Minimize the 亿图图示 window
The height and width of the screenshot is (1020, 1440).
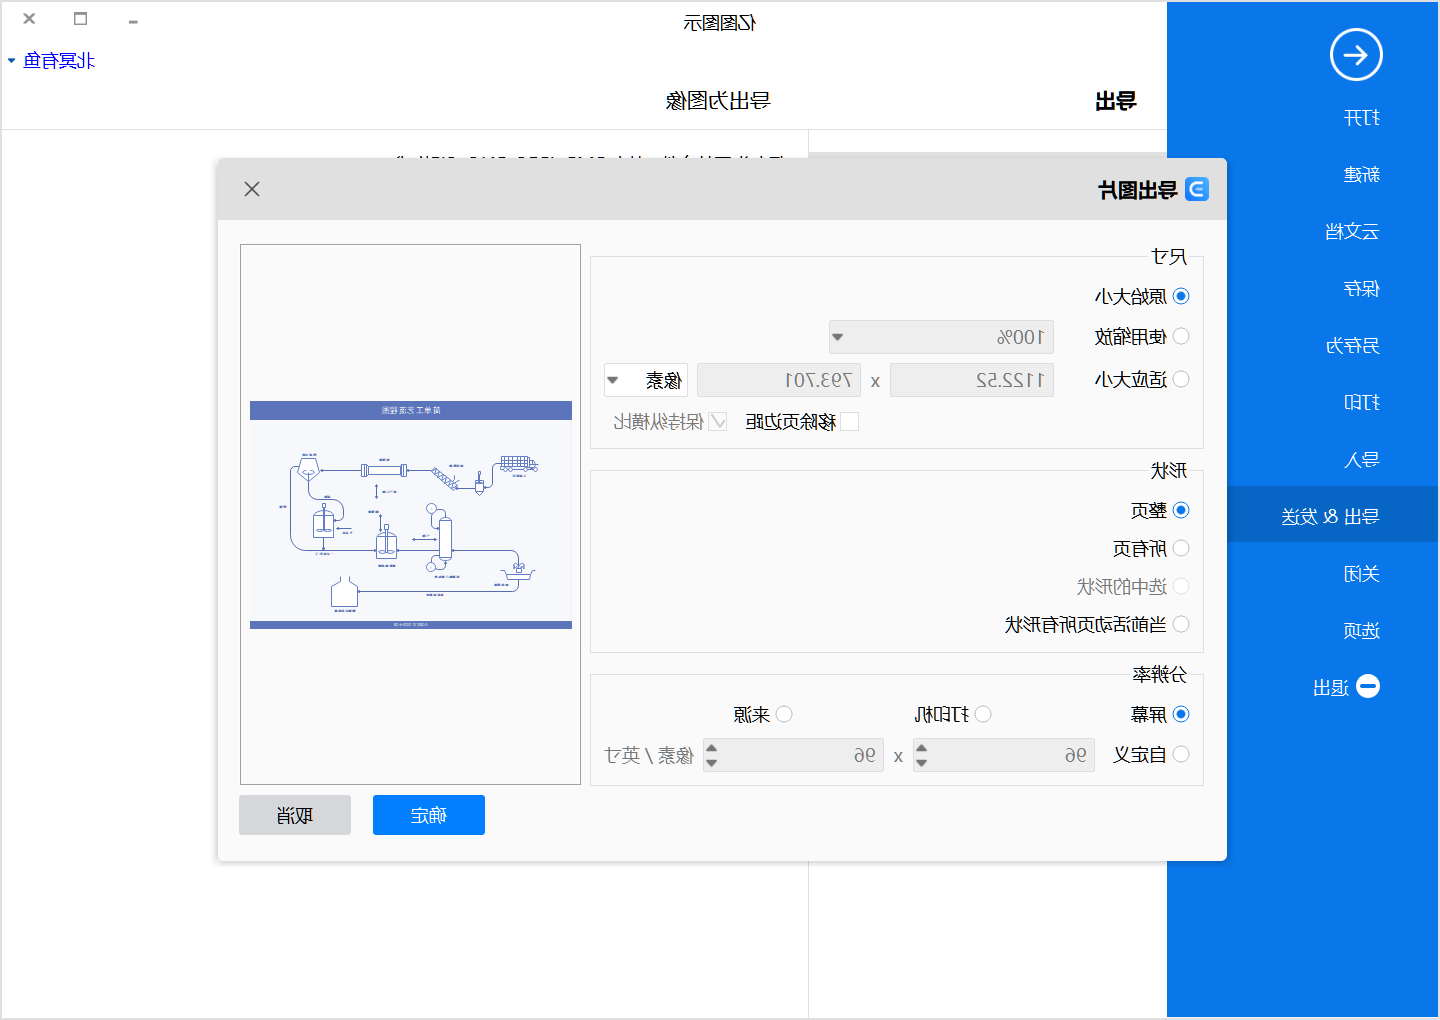pyautogui.click(x=133, y=20)
